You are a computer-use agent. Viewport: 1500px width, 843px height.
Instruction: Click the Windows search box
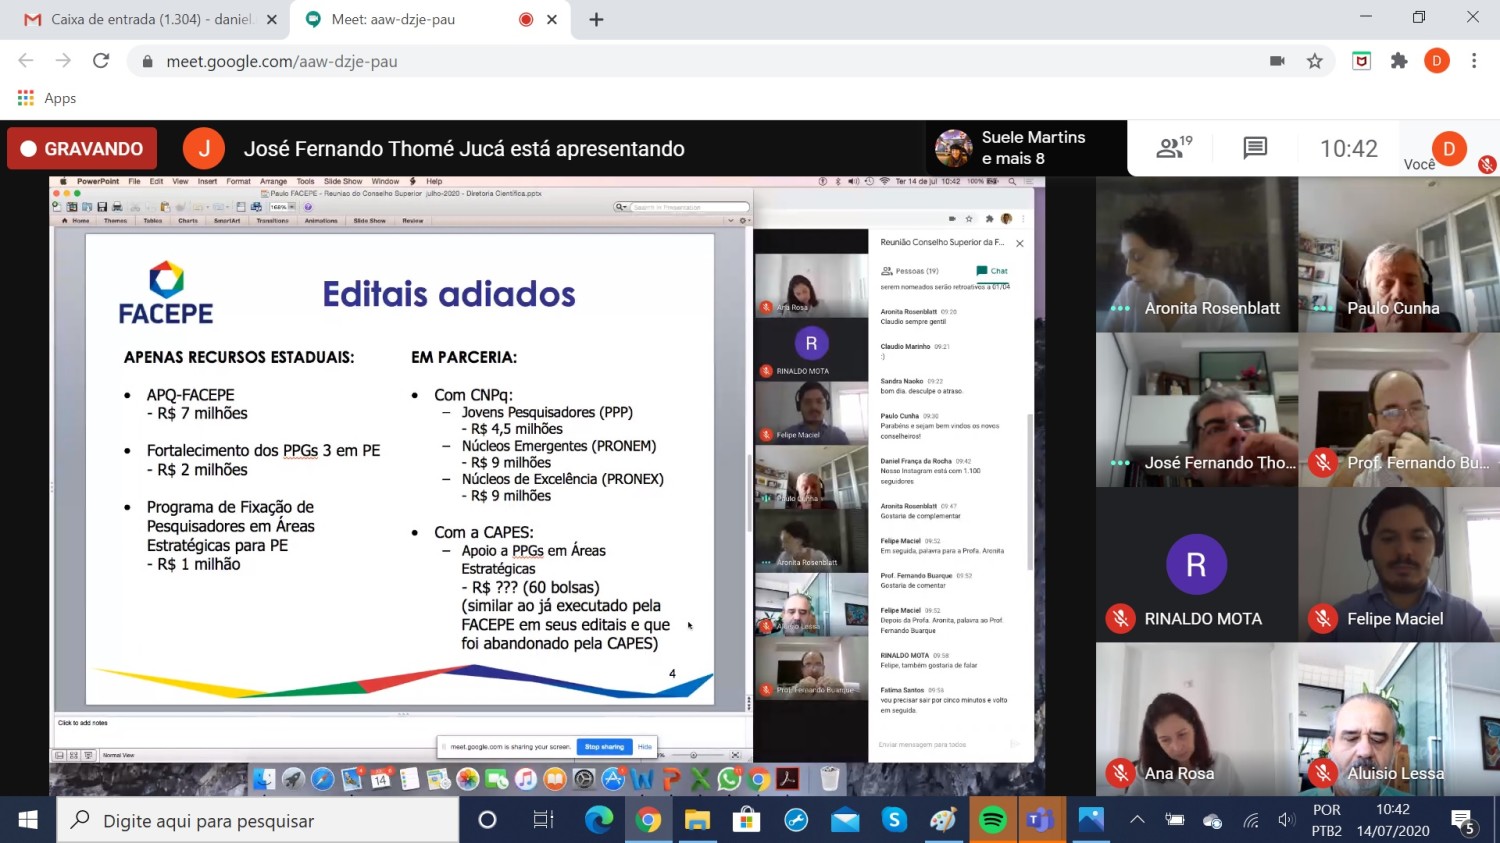click(258, 820)
